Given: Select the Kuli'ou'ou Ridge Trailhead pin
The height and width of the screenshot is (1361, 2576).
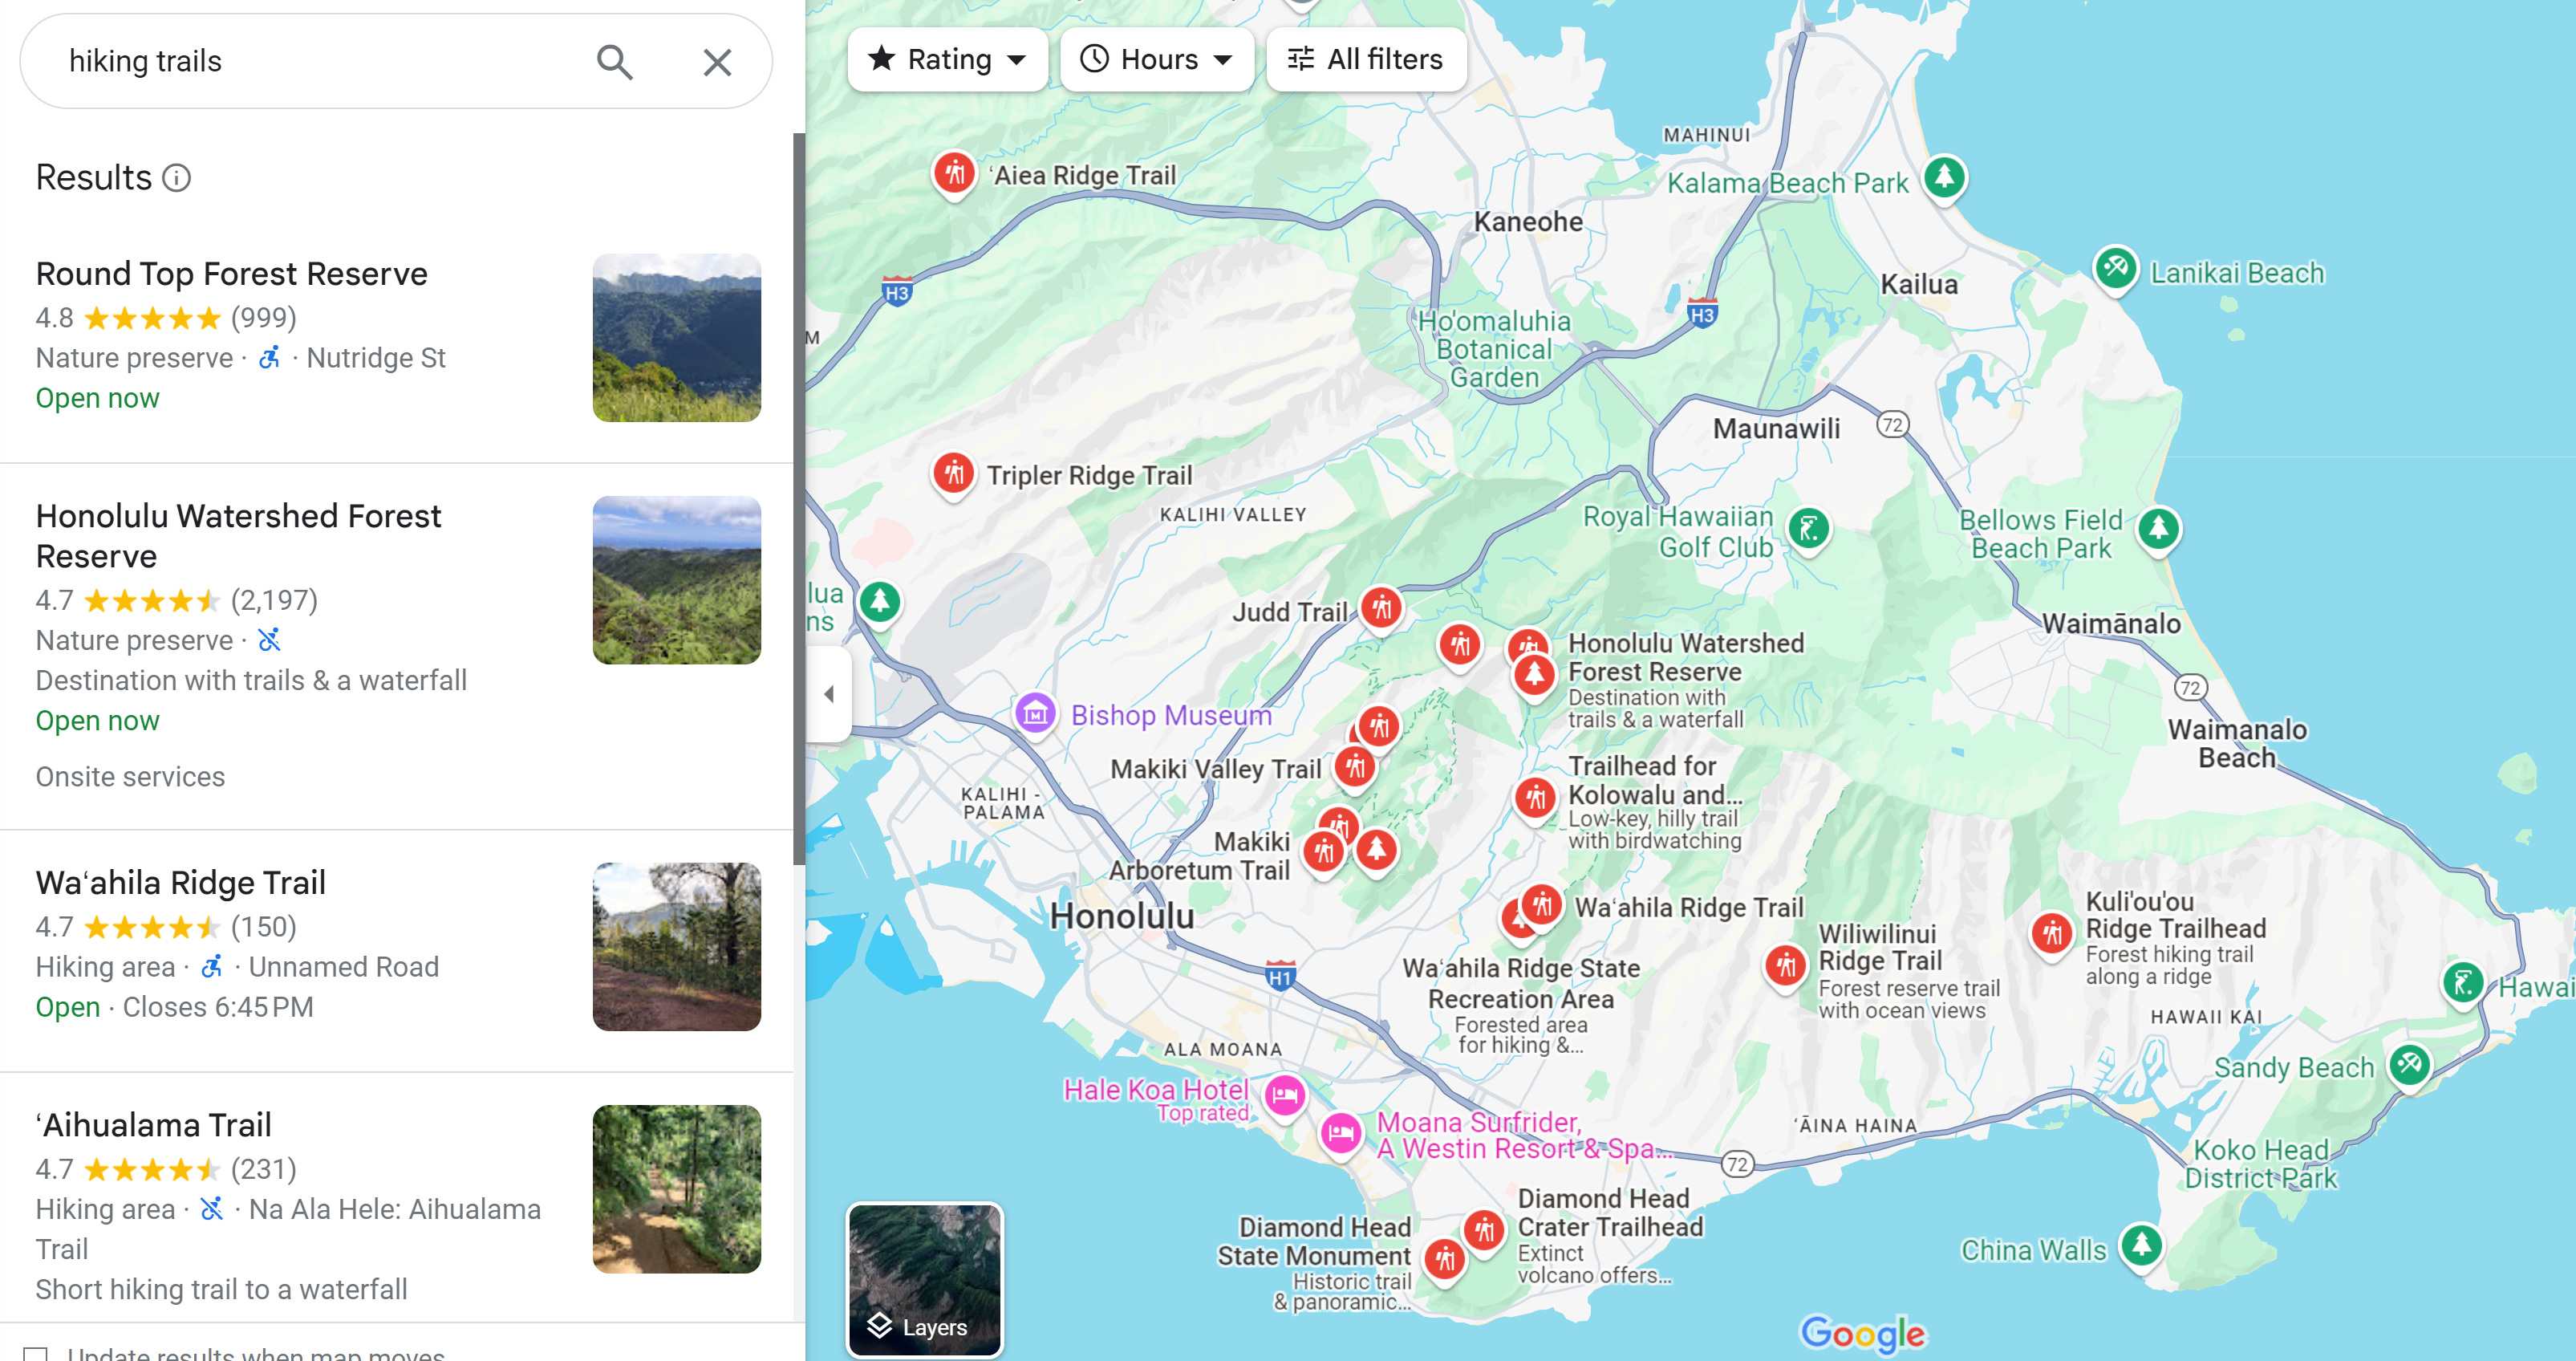Looking at the screenshot, I should pos(2052,936).
